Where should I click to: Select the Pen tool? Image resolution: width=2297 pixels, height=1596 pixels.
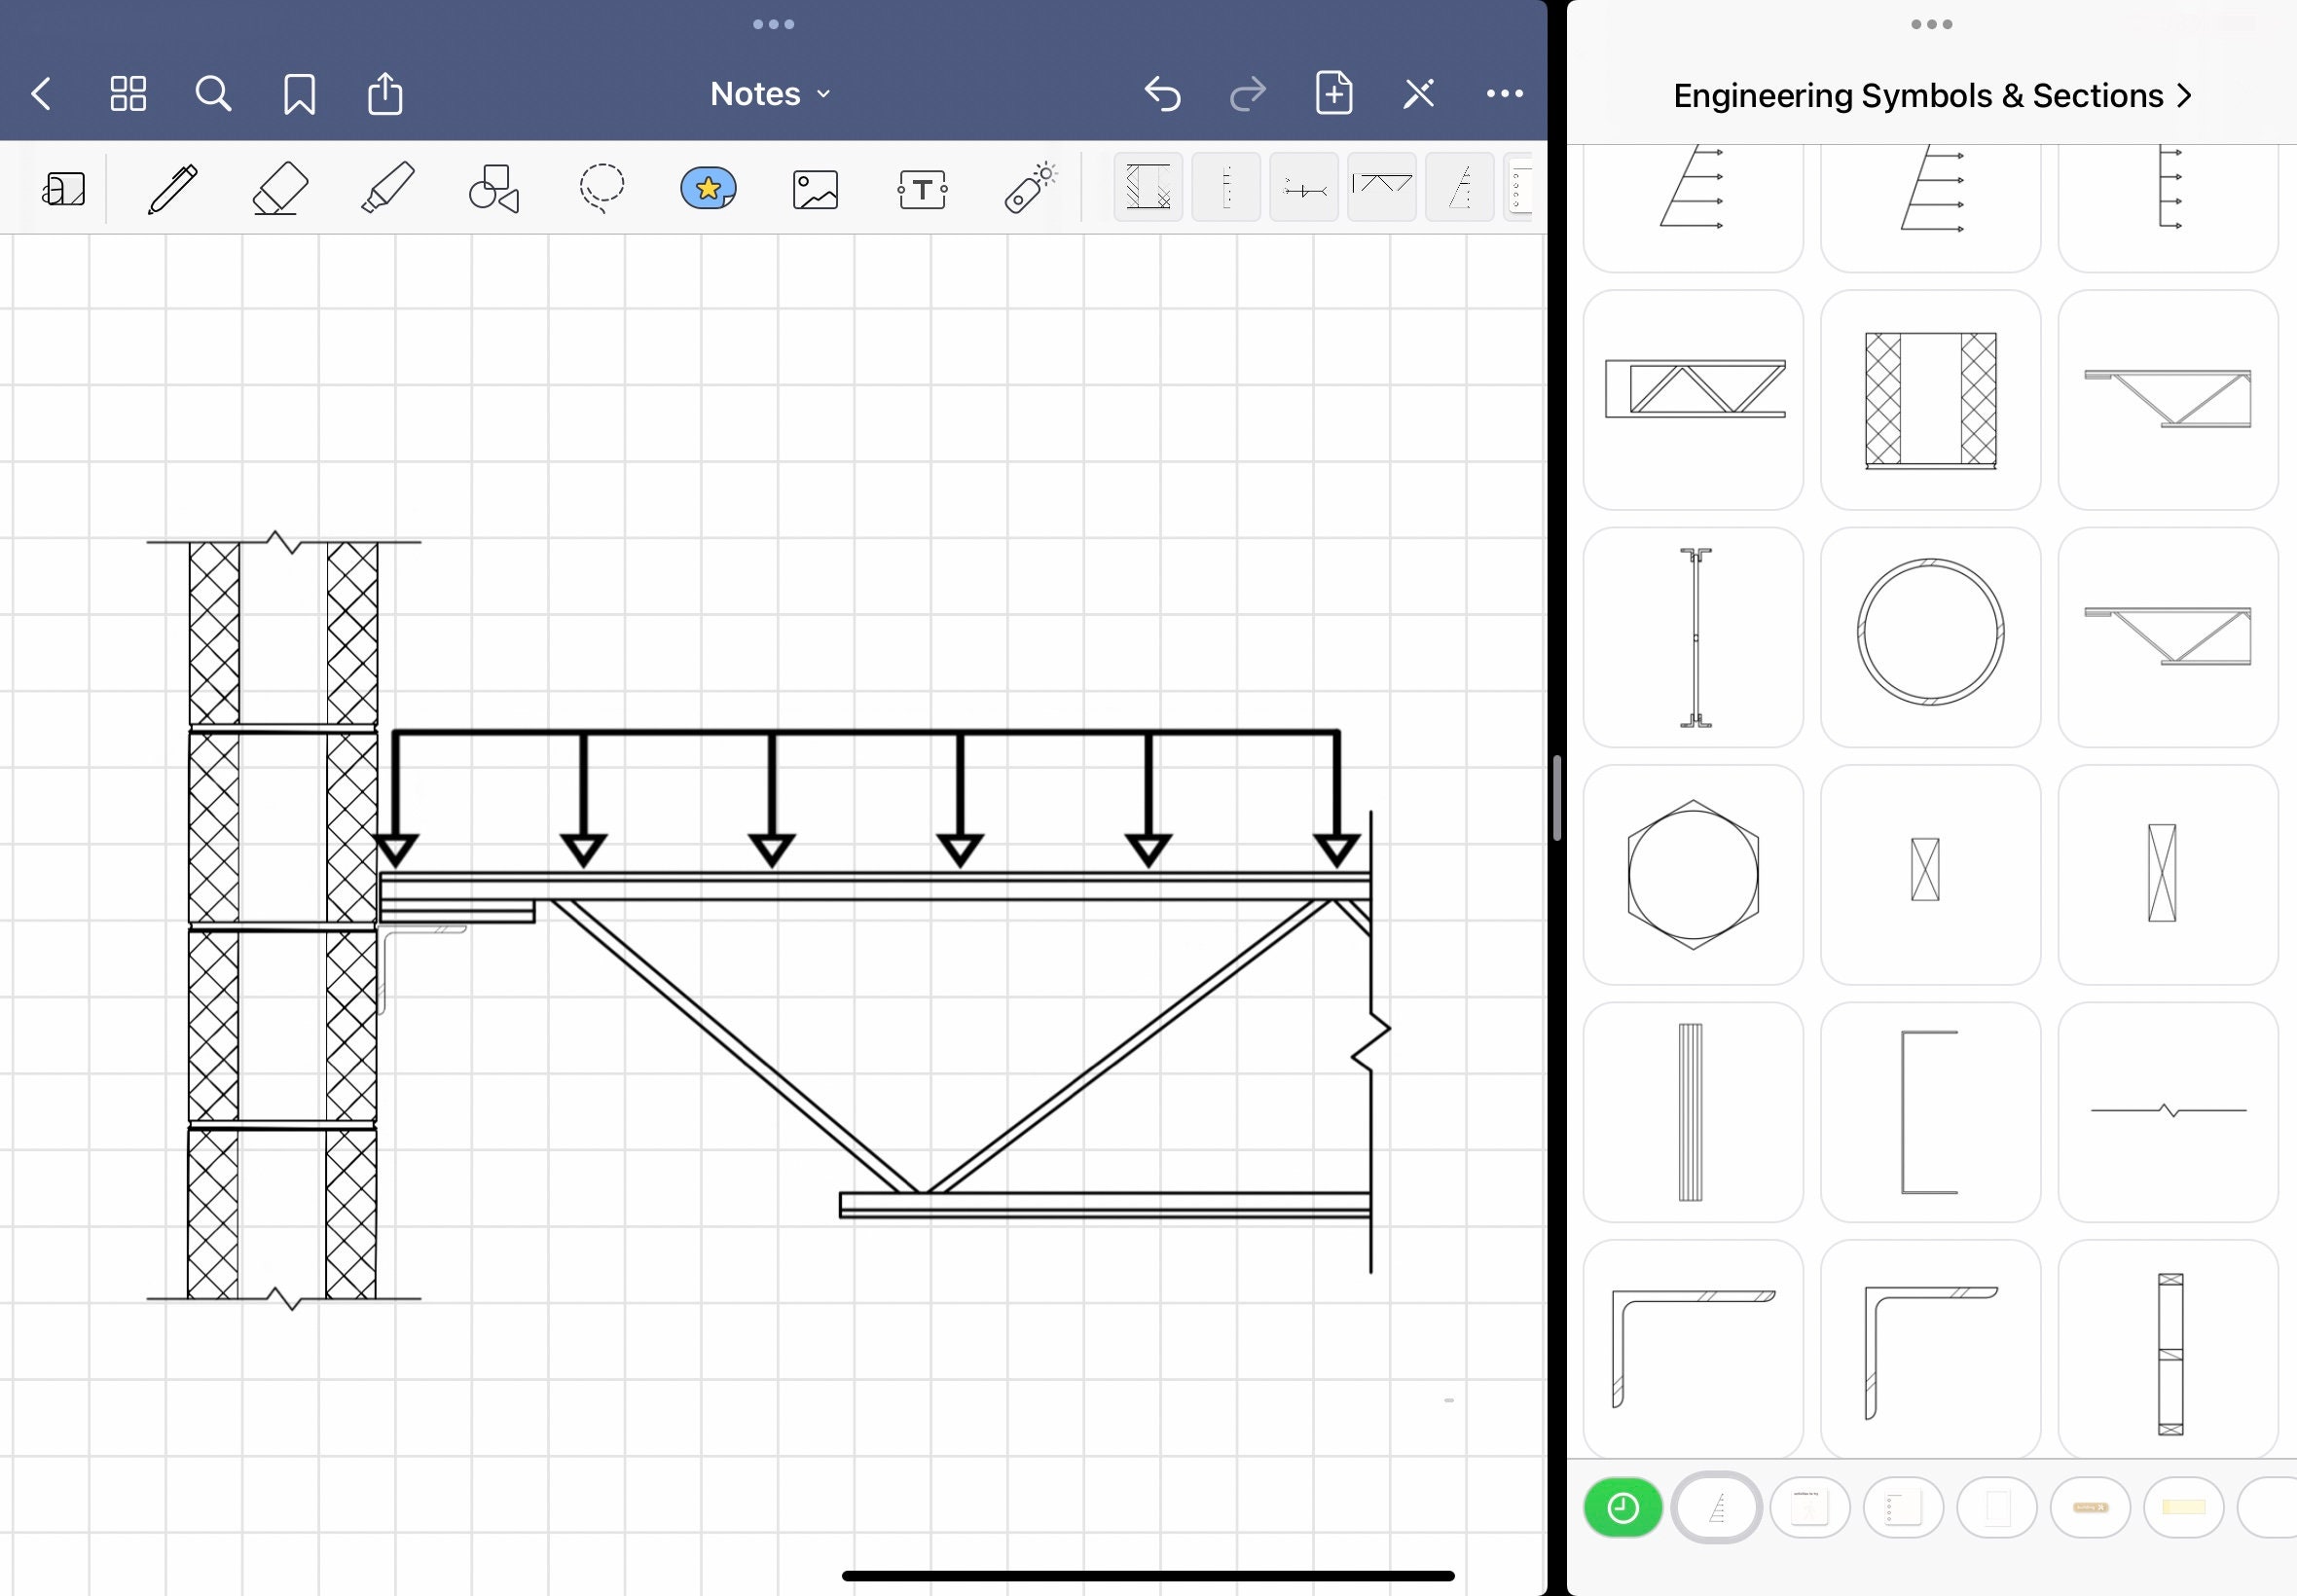pos(173,188)
